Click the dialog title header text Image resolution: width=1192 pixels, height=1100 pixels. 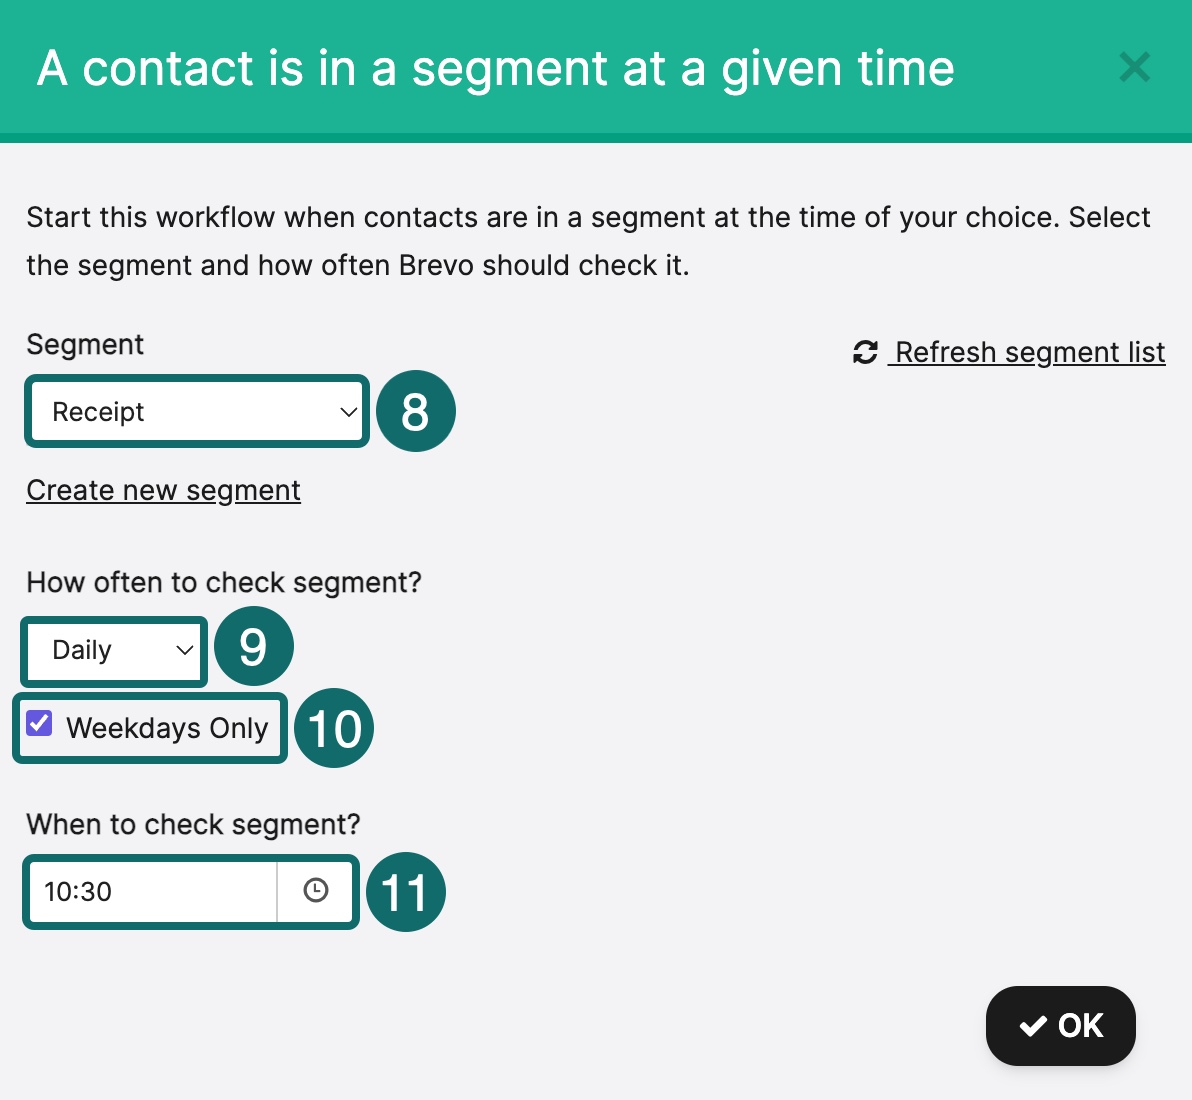pos(495,68)
